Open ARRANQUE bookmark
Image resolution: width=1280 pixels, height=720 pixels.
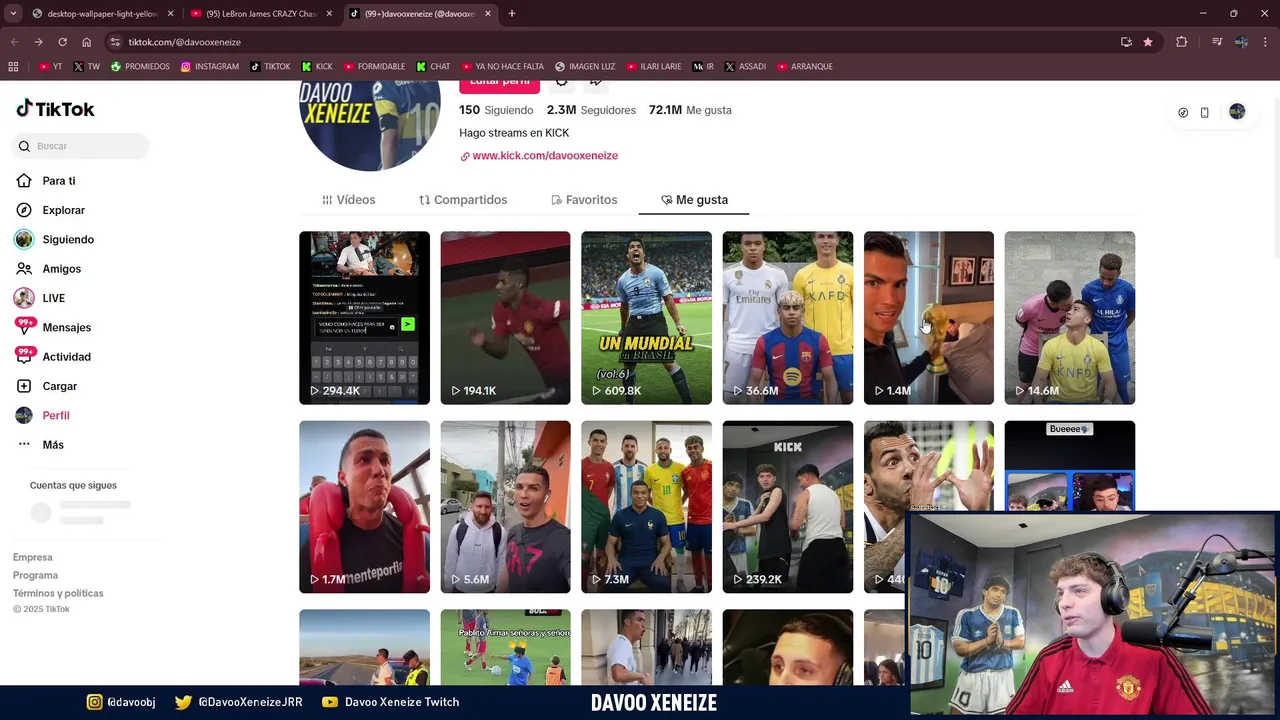pos(804,67)
